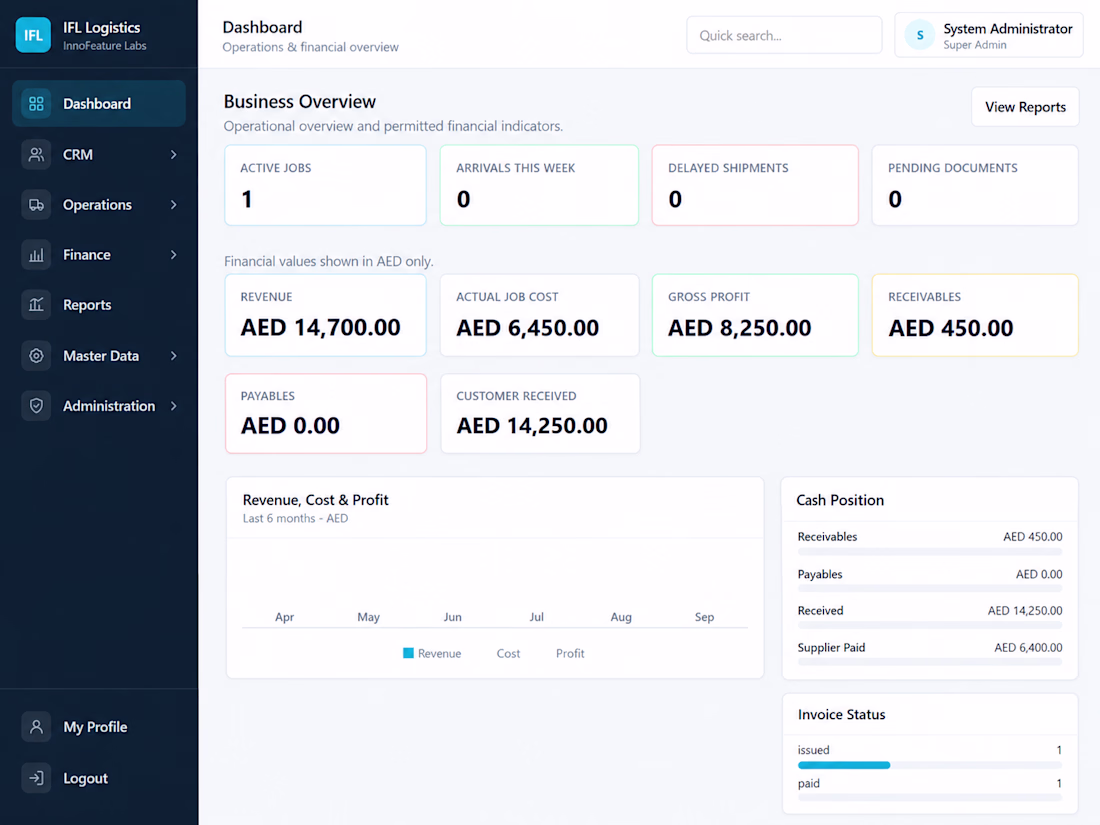Image resolution: width=1100 pixels, height=825 pixels.
Task: Open the Pending Documents card
Action: click(974, 185)
